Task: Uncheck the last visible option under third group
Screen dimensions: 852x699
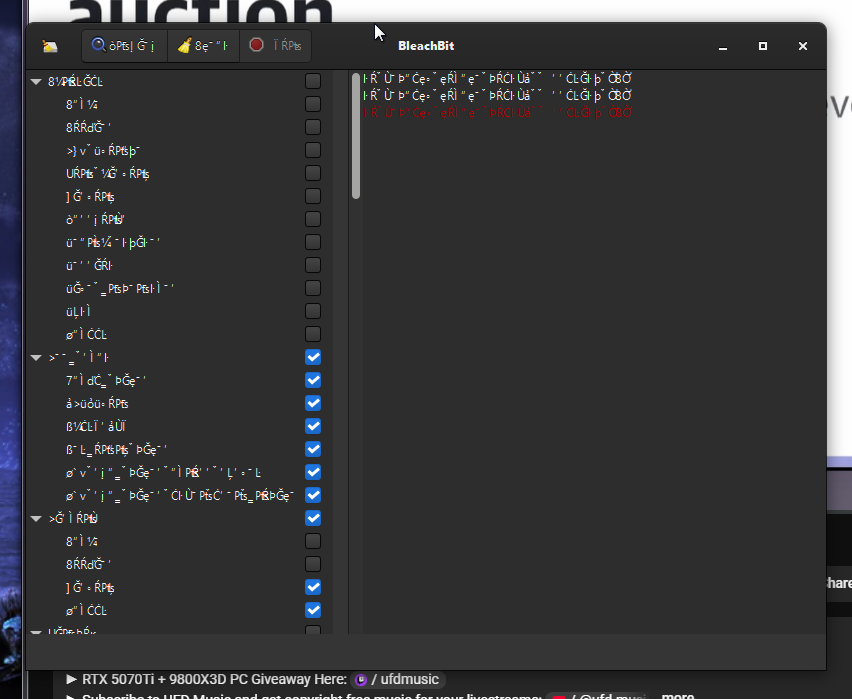Action: click(313, 610)
